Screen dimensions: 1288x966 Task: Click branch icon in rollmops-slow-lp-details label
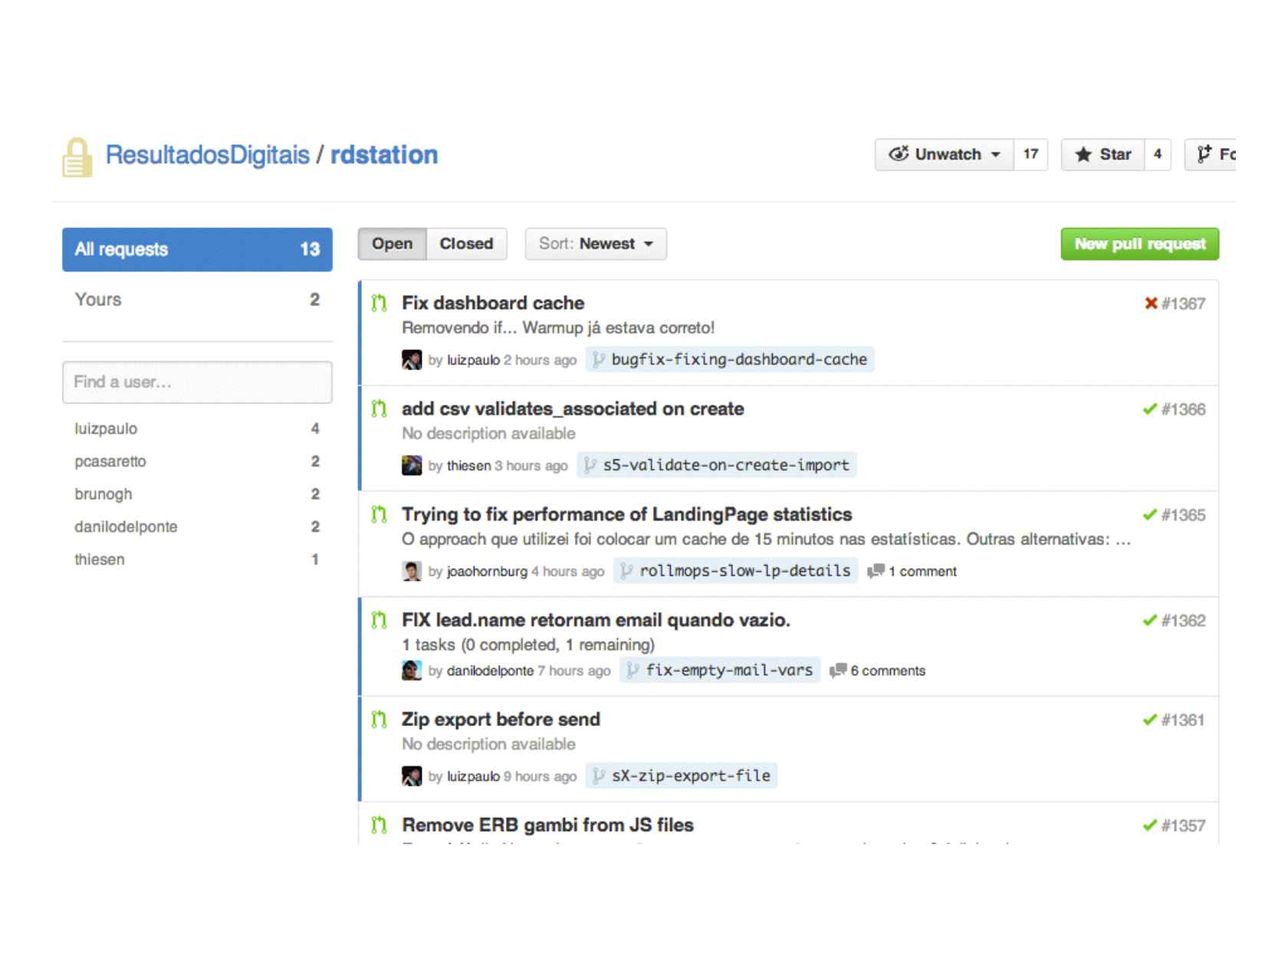(626, 571)
